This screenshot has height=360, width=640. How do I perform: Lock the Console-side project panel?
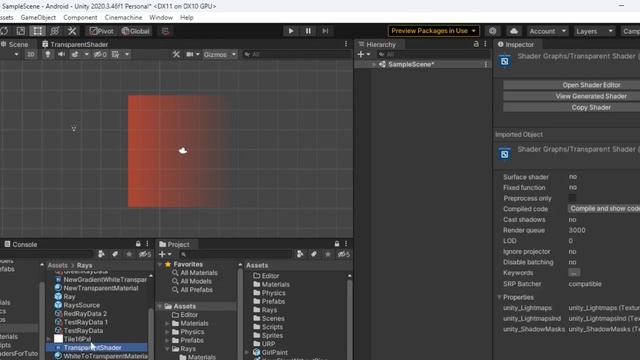coord(138,244)
